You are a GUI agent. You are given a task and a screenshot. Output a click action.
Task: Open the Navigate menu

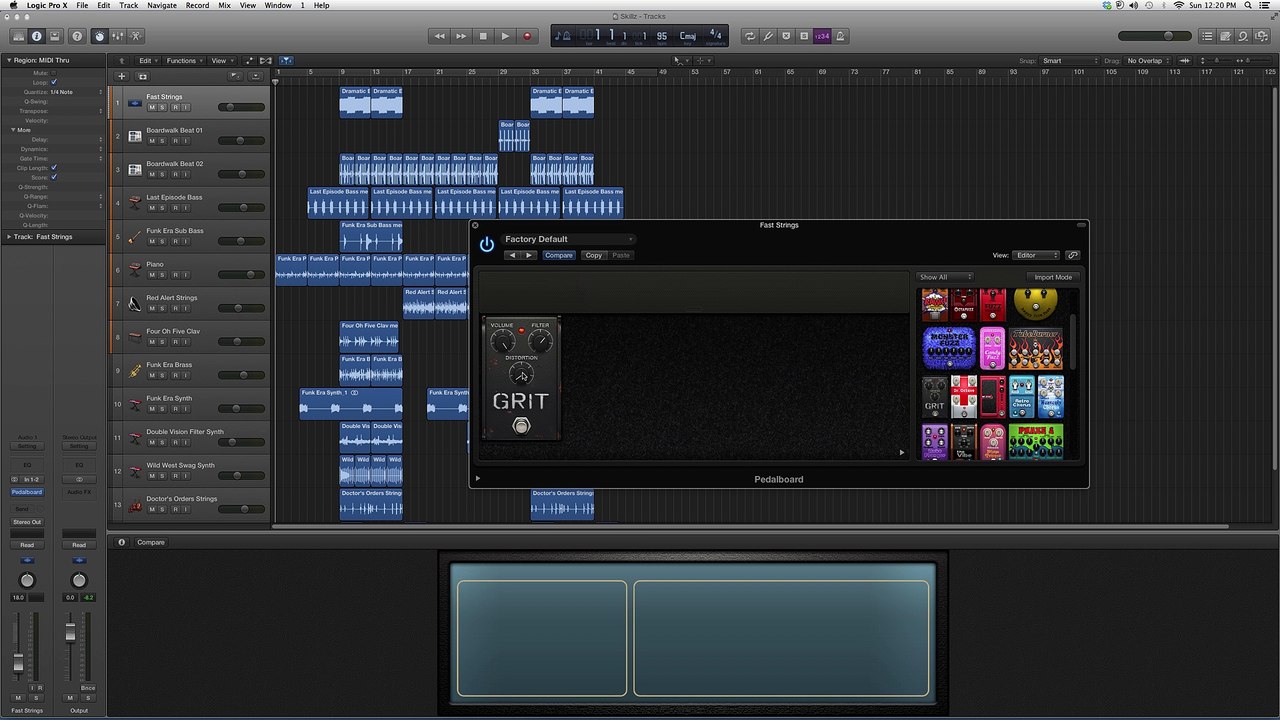162,5
